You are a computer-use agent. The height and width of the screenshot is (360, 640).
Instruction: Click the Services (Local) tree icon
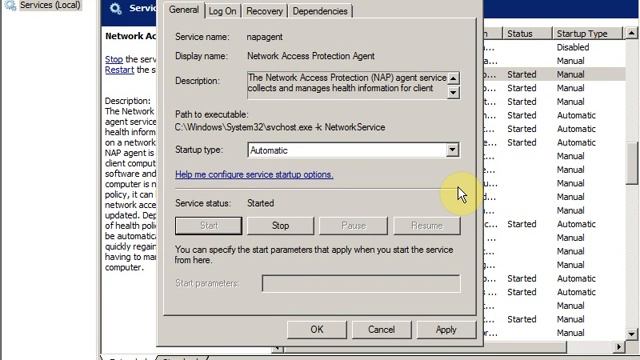click(10, 5)
